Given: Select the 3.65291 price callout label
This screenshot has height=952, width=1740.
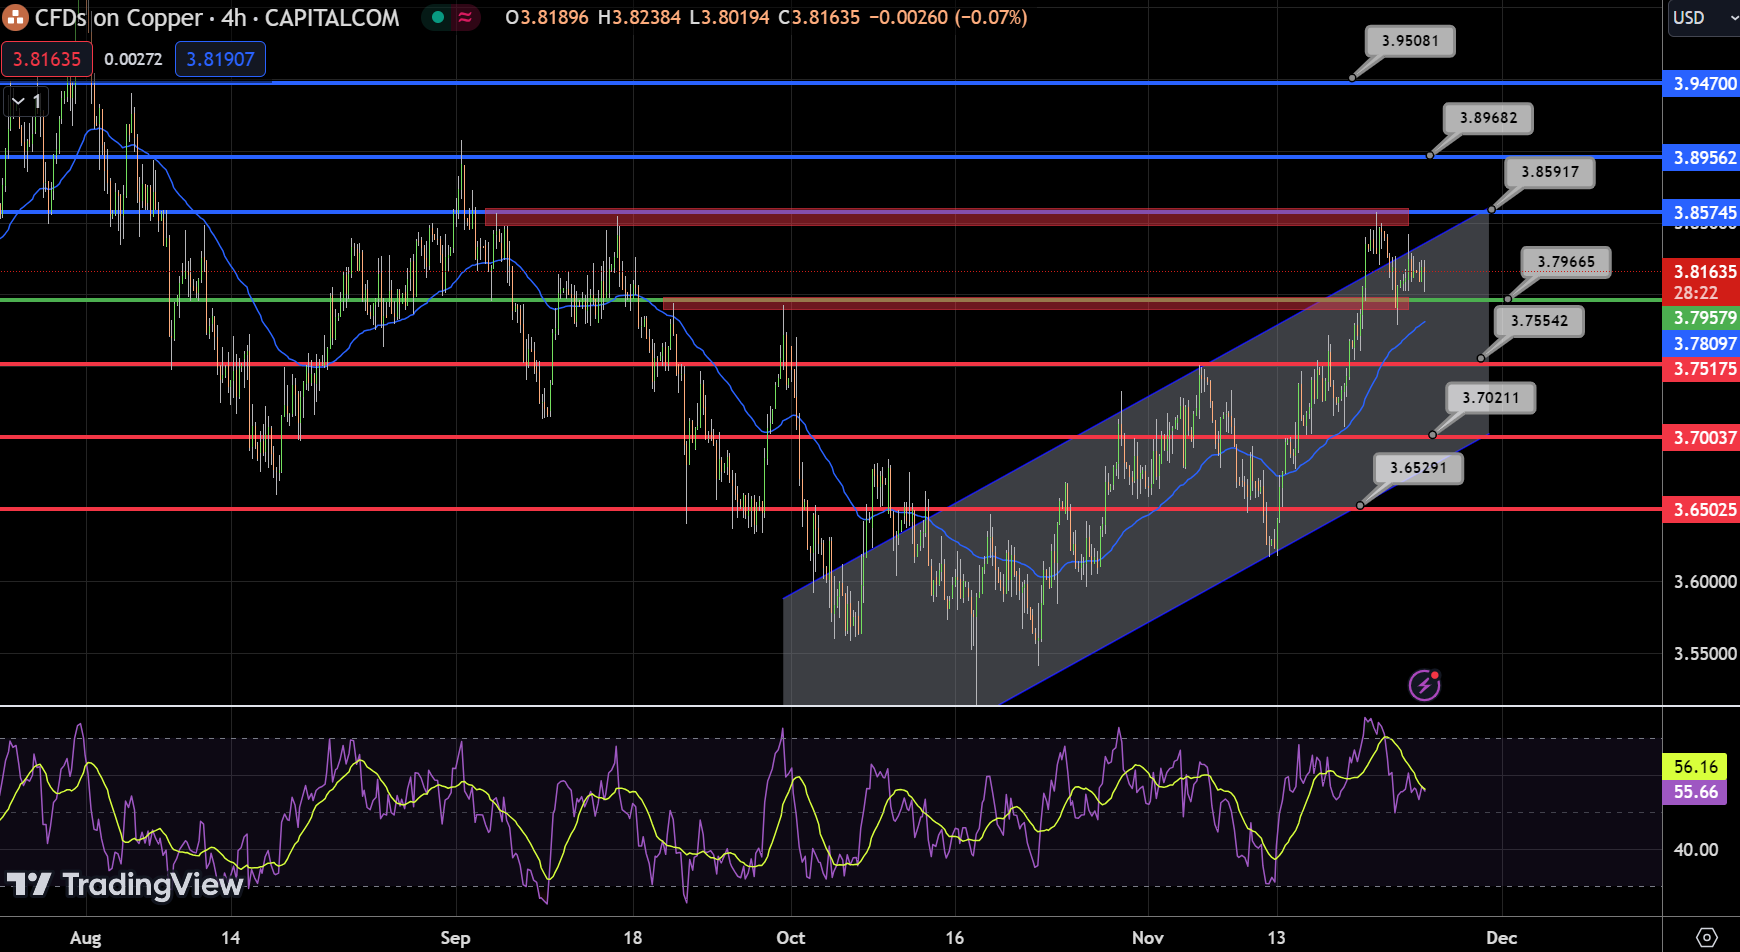Looking at the screenshot, I should [1418, 468].
